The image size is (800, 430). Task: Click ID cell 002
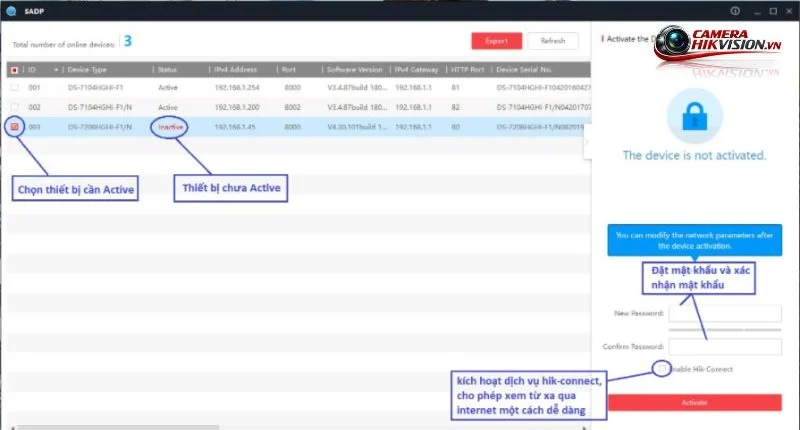click(34, 107)
